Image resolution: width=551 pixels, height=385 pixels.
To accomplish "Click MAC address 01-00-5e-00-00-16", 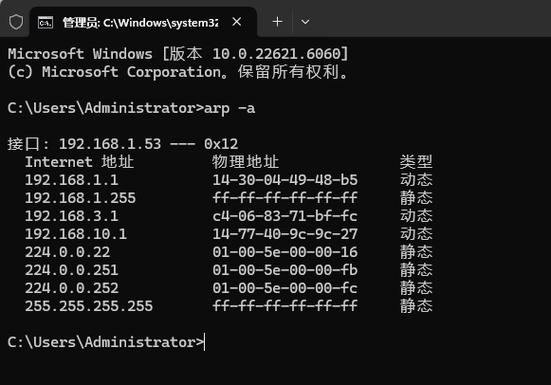I will [x=285, y=252].
